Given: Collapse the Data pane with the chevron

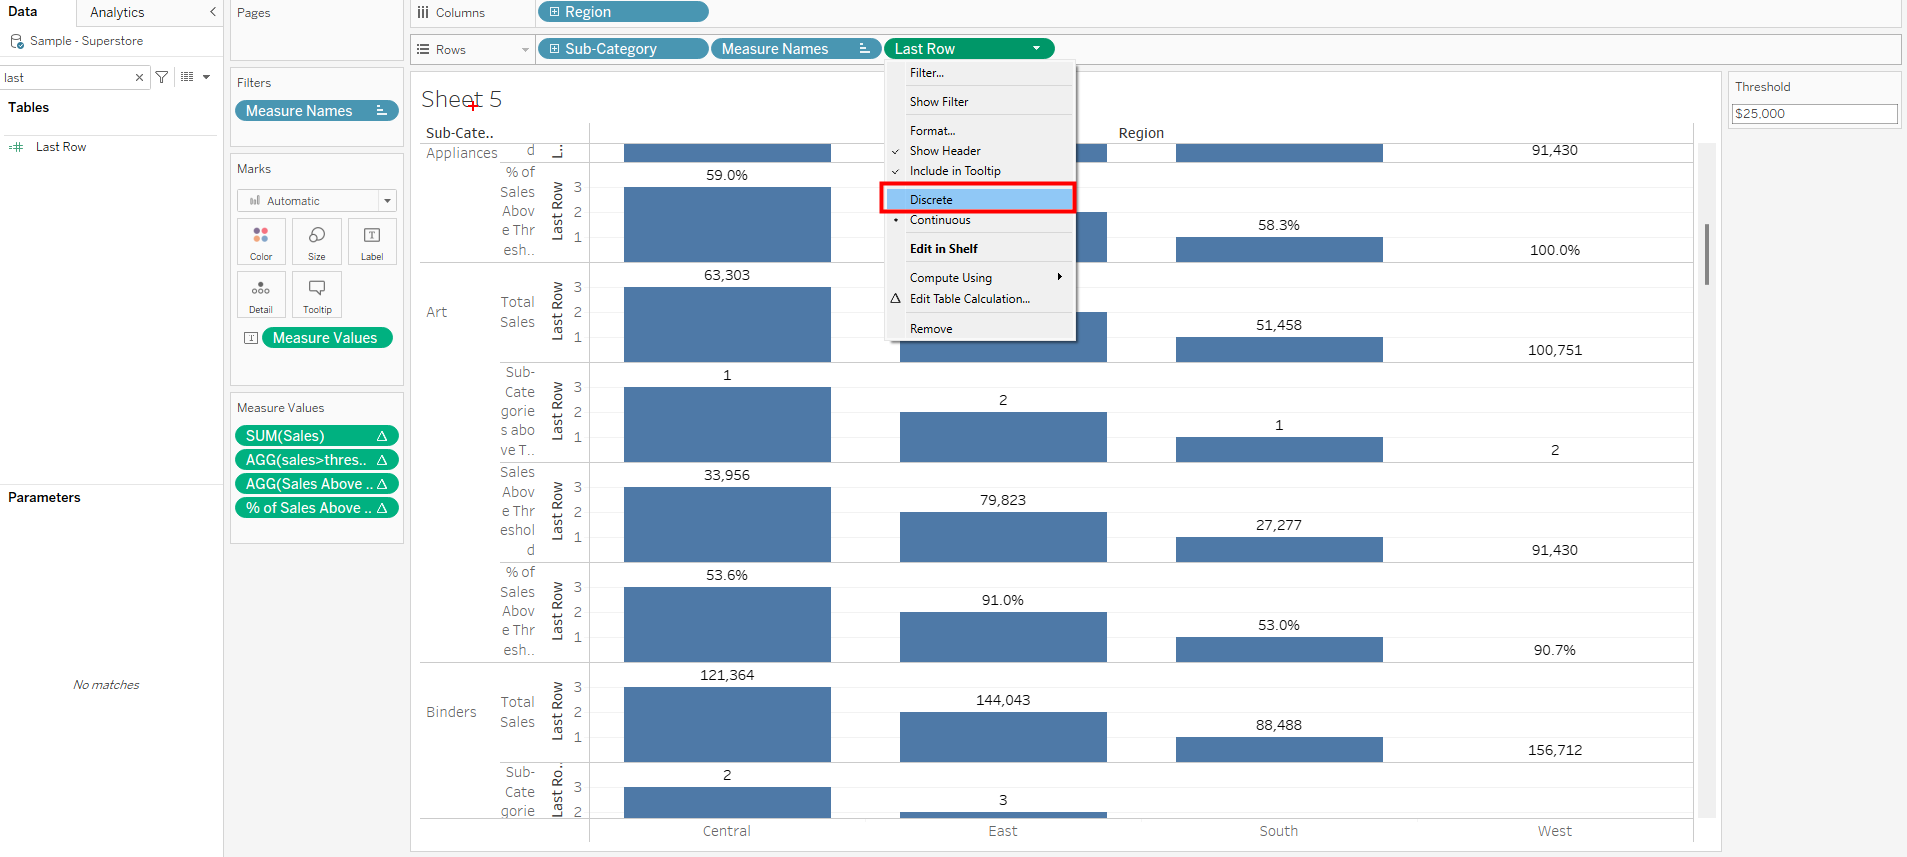Looking at the screenshot, I should [213, 12].
